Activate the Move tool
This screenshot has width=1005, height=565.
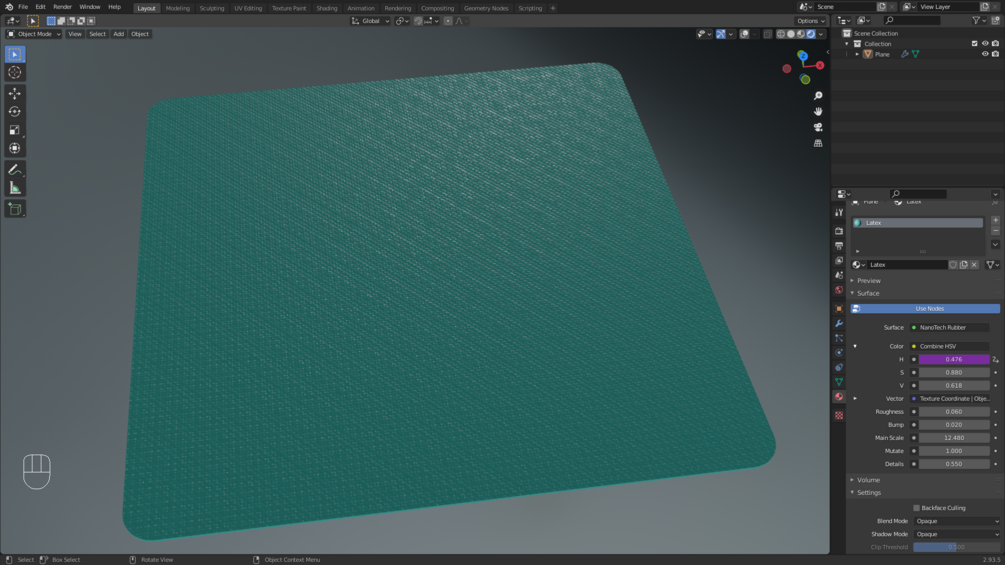coord(15,94)
